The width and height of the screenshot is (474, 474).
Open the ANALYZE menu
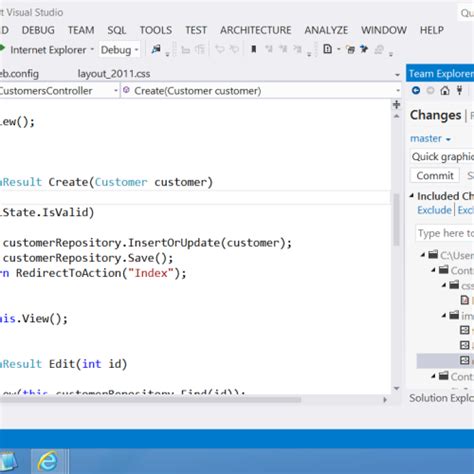(x=326, y=30)
